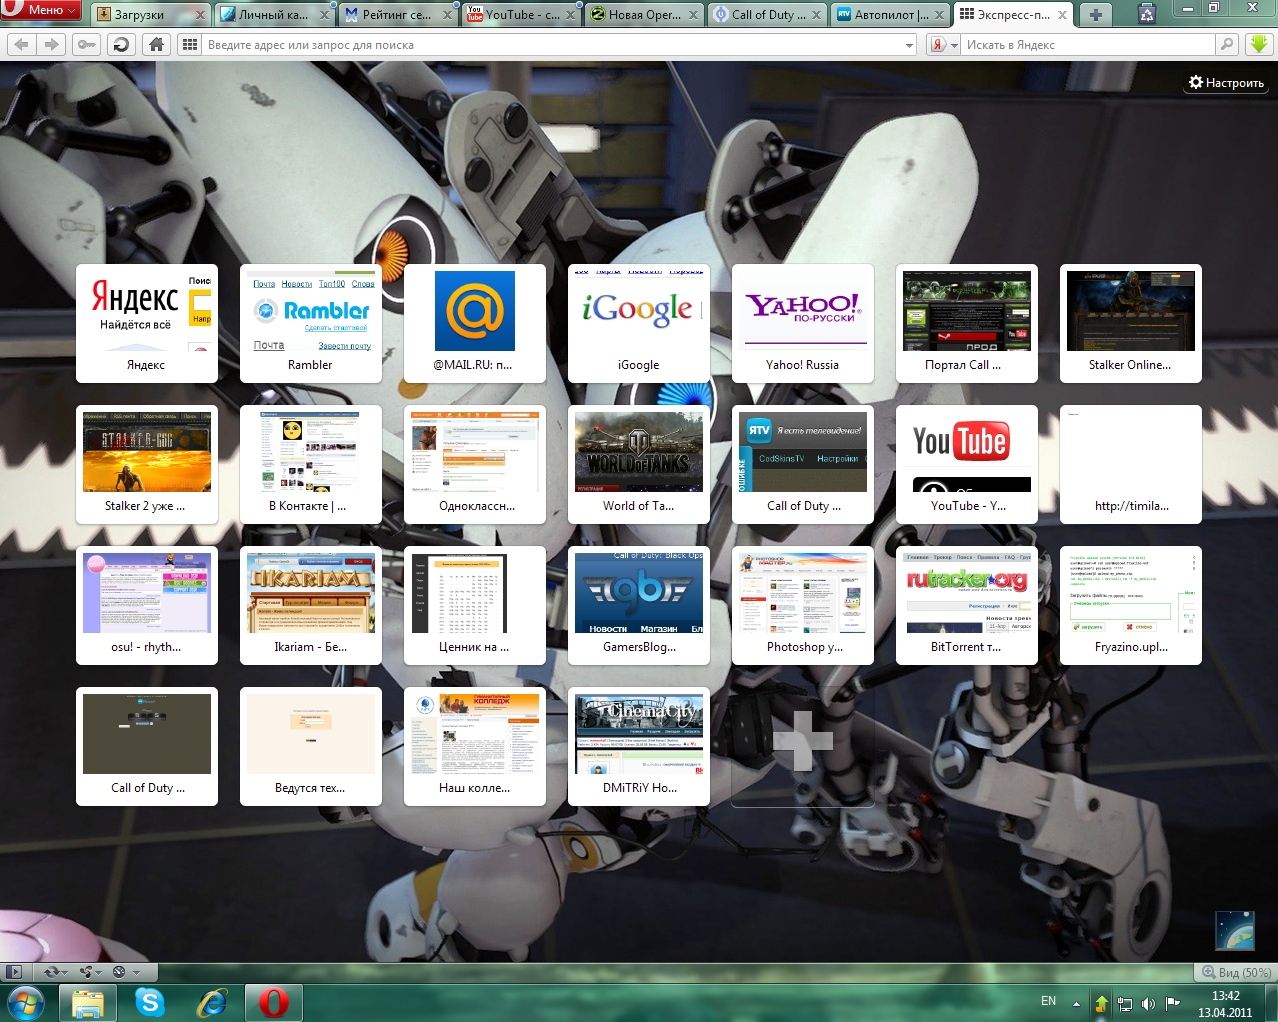Expand the address bar history dropdown
Viewport: 1278px width, 1022px height.
[909, 45]
